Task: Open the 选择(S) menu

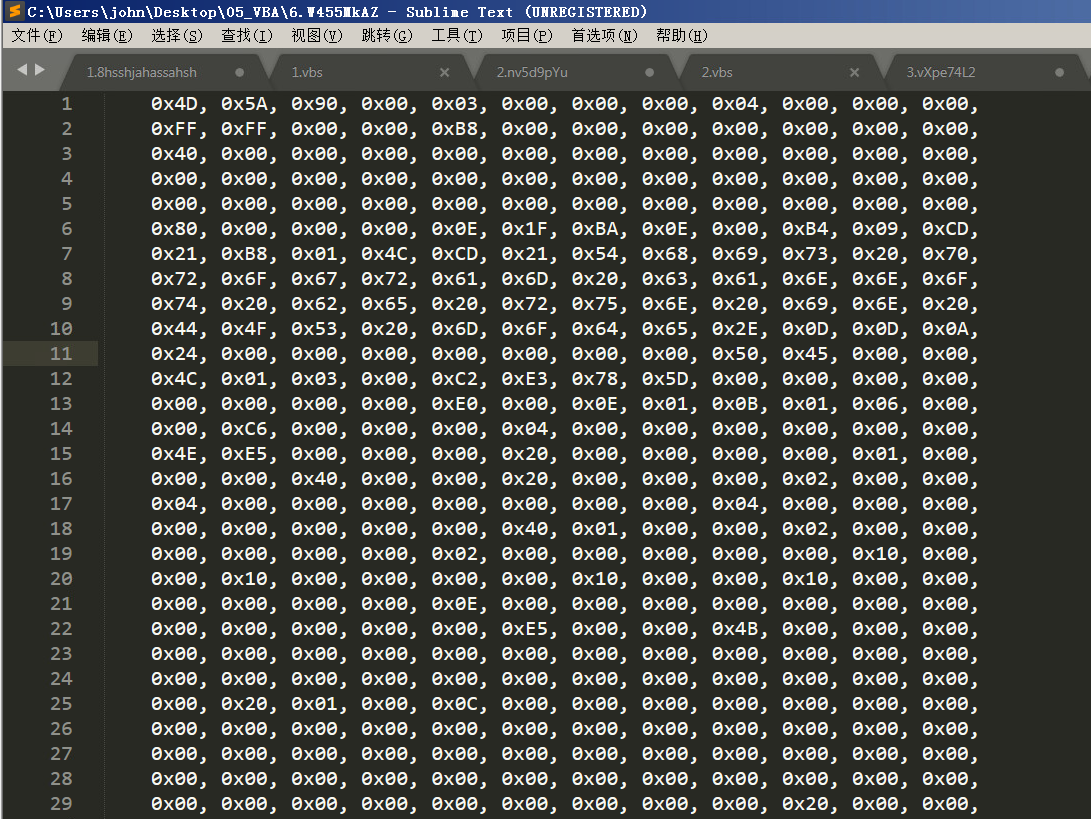Action: click(x=177, y=35)
